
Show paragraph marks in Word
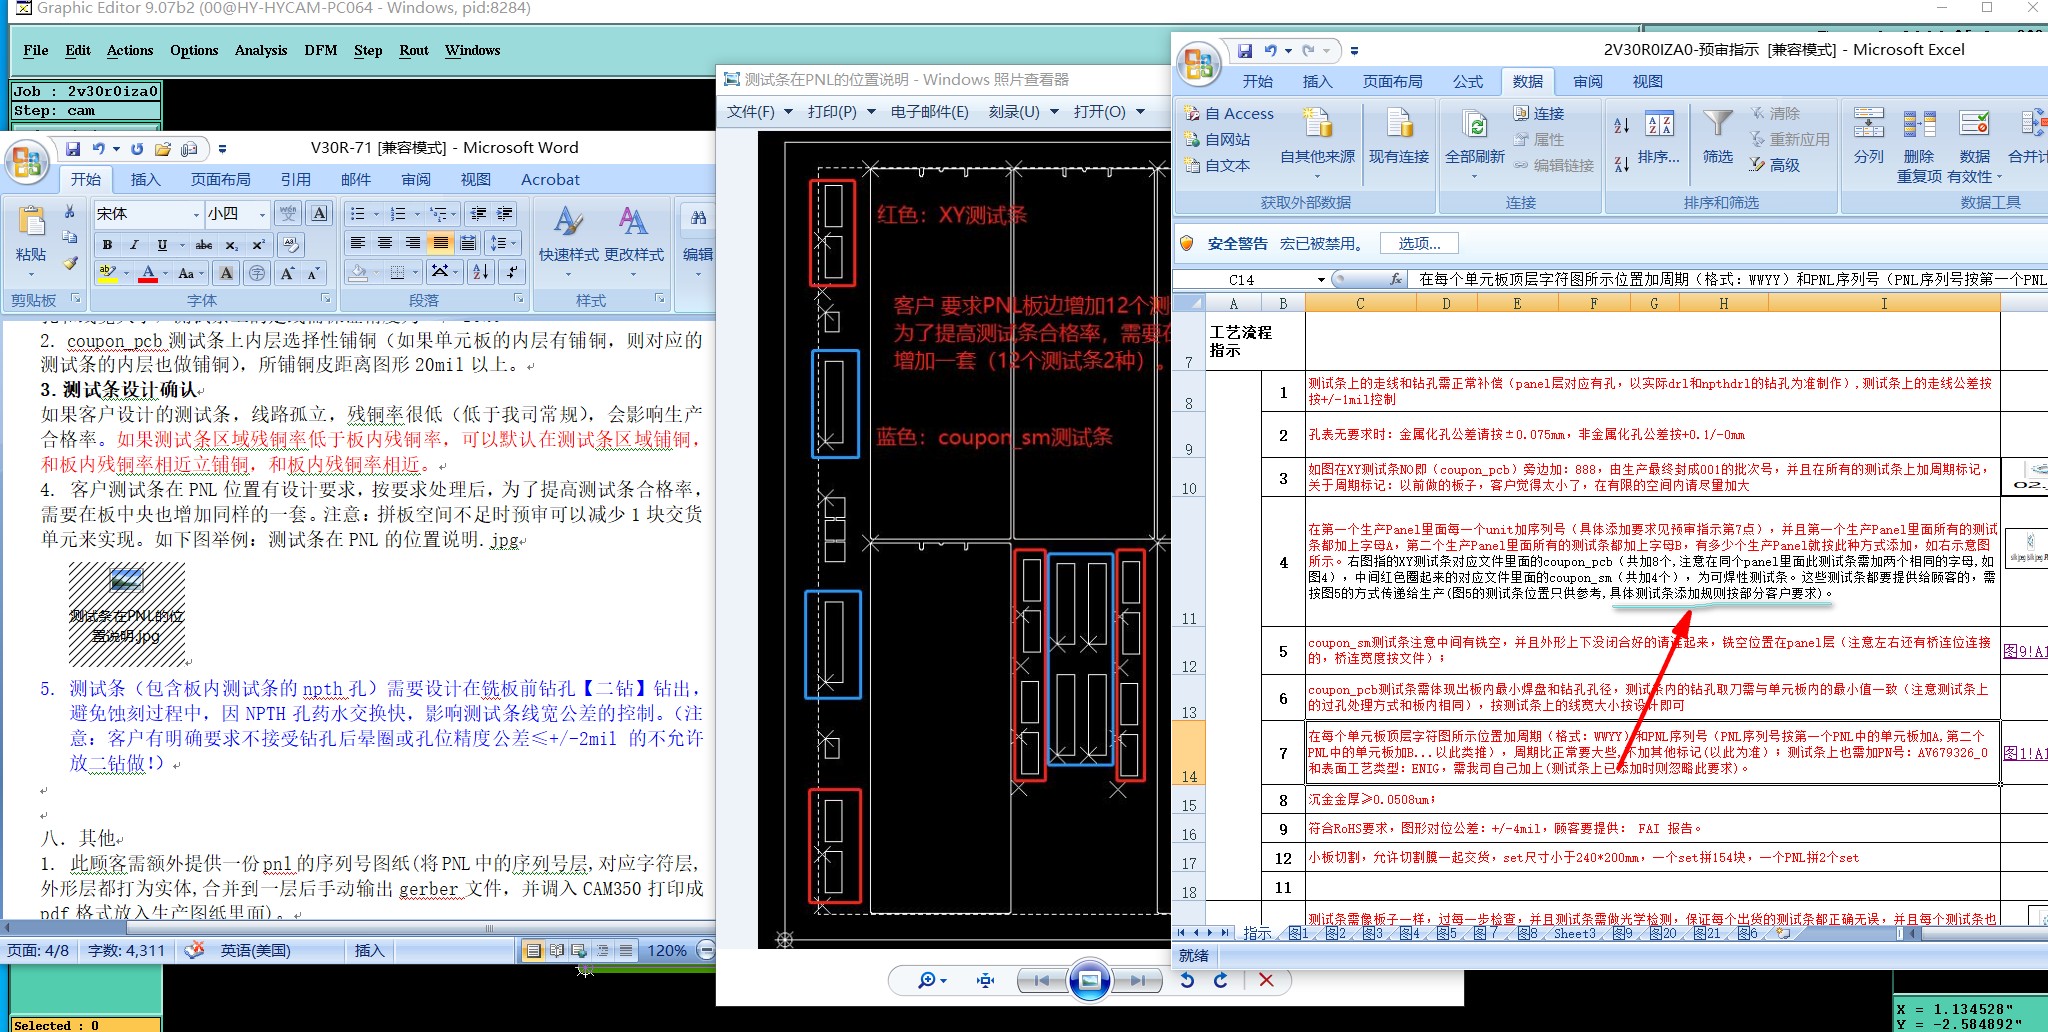click(512, 272)
